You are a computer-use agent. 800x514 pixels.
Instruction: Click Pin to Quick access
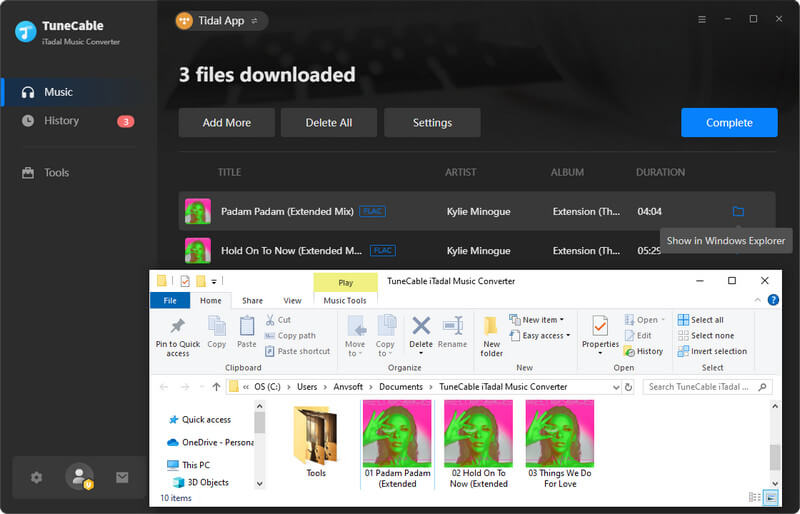click(178, 337)
